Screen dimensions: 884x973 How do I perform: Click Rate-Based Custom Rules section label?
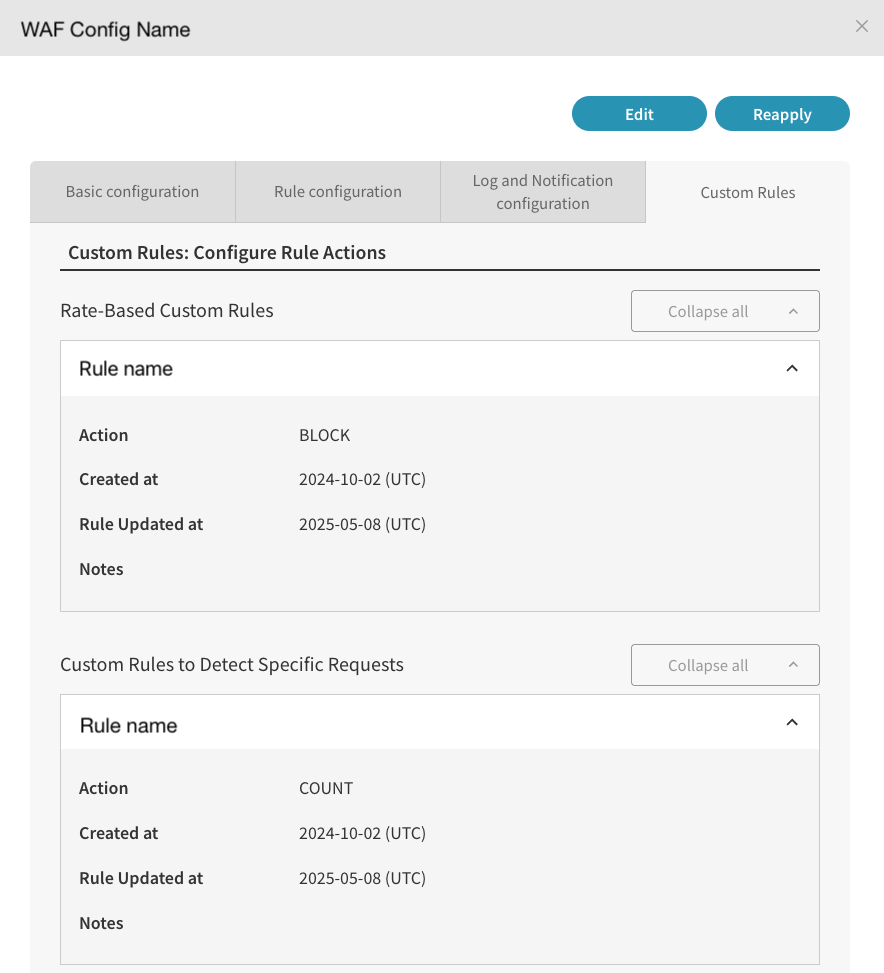[x=167, y=310]
